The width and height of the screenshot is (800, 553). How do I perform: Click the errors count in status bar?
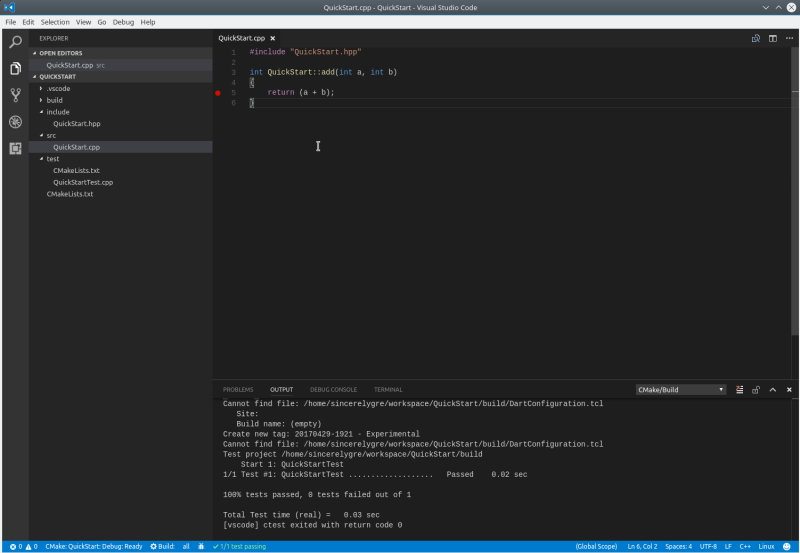(16, 546)
